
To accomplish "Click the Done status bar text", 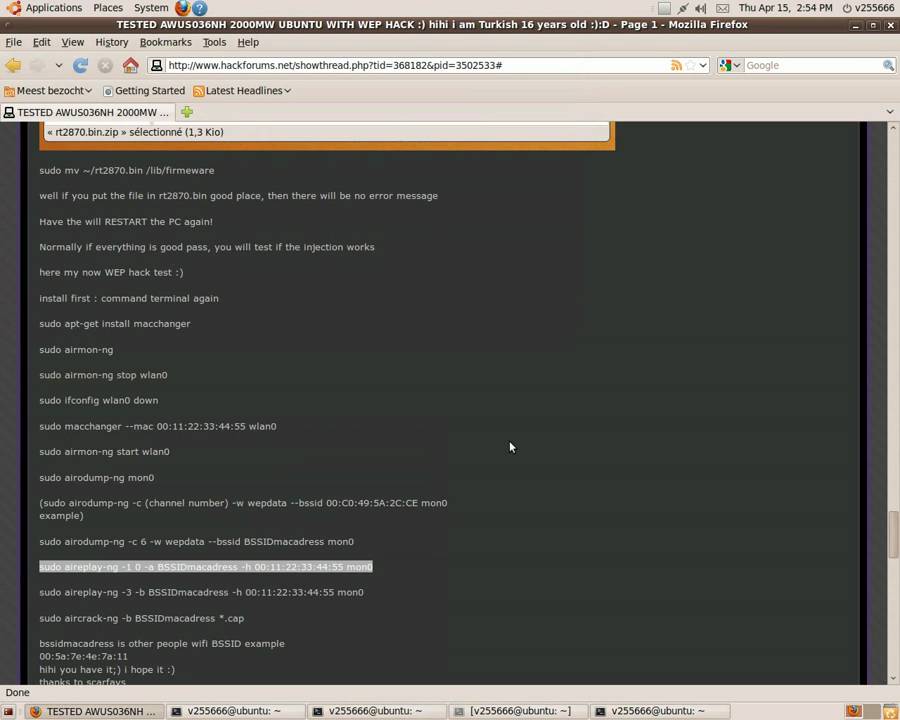I will (x=17, y=692).
